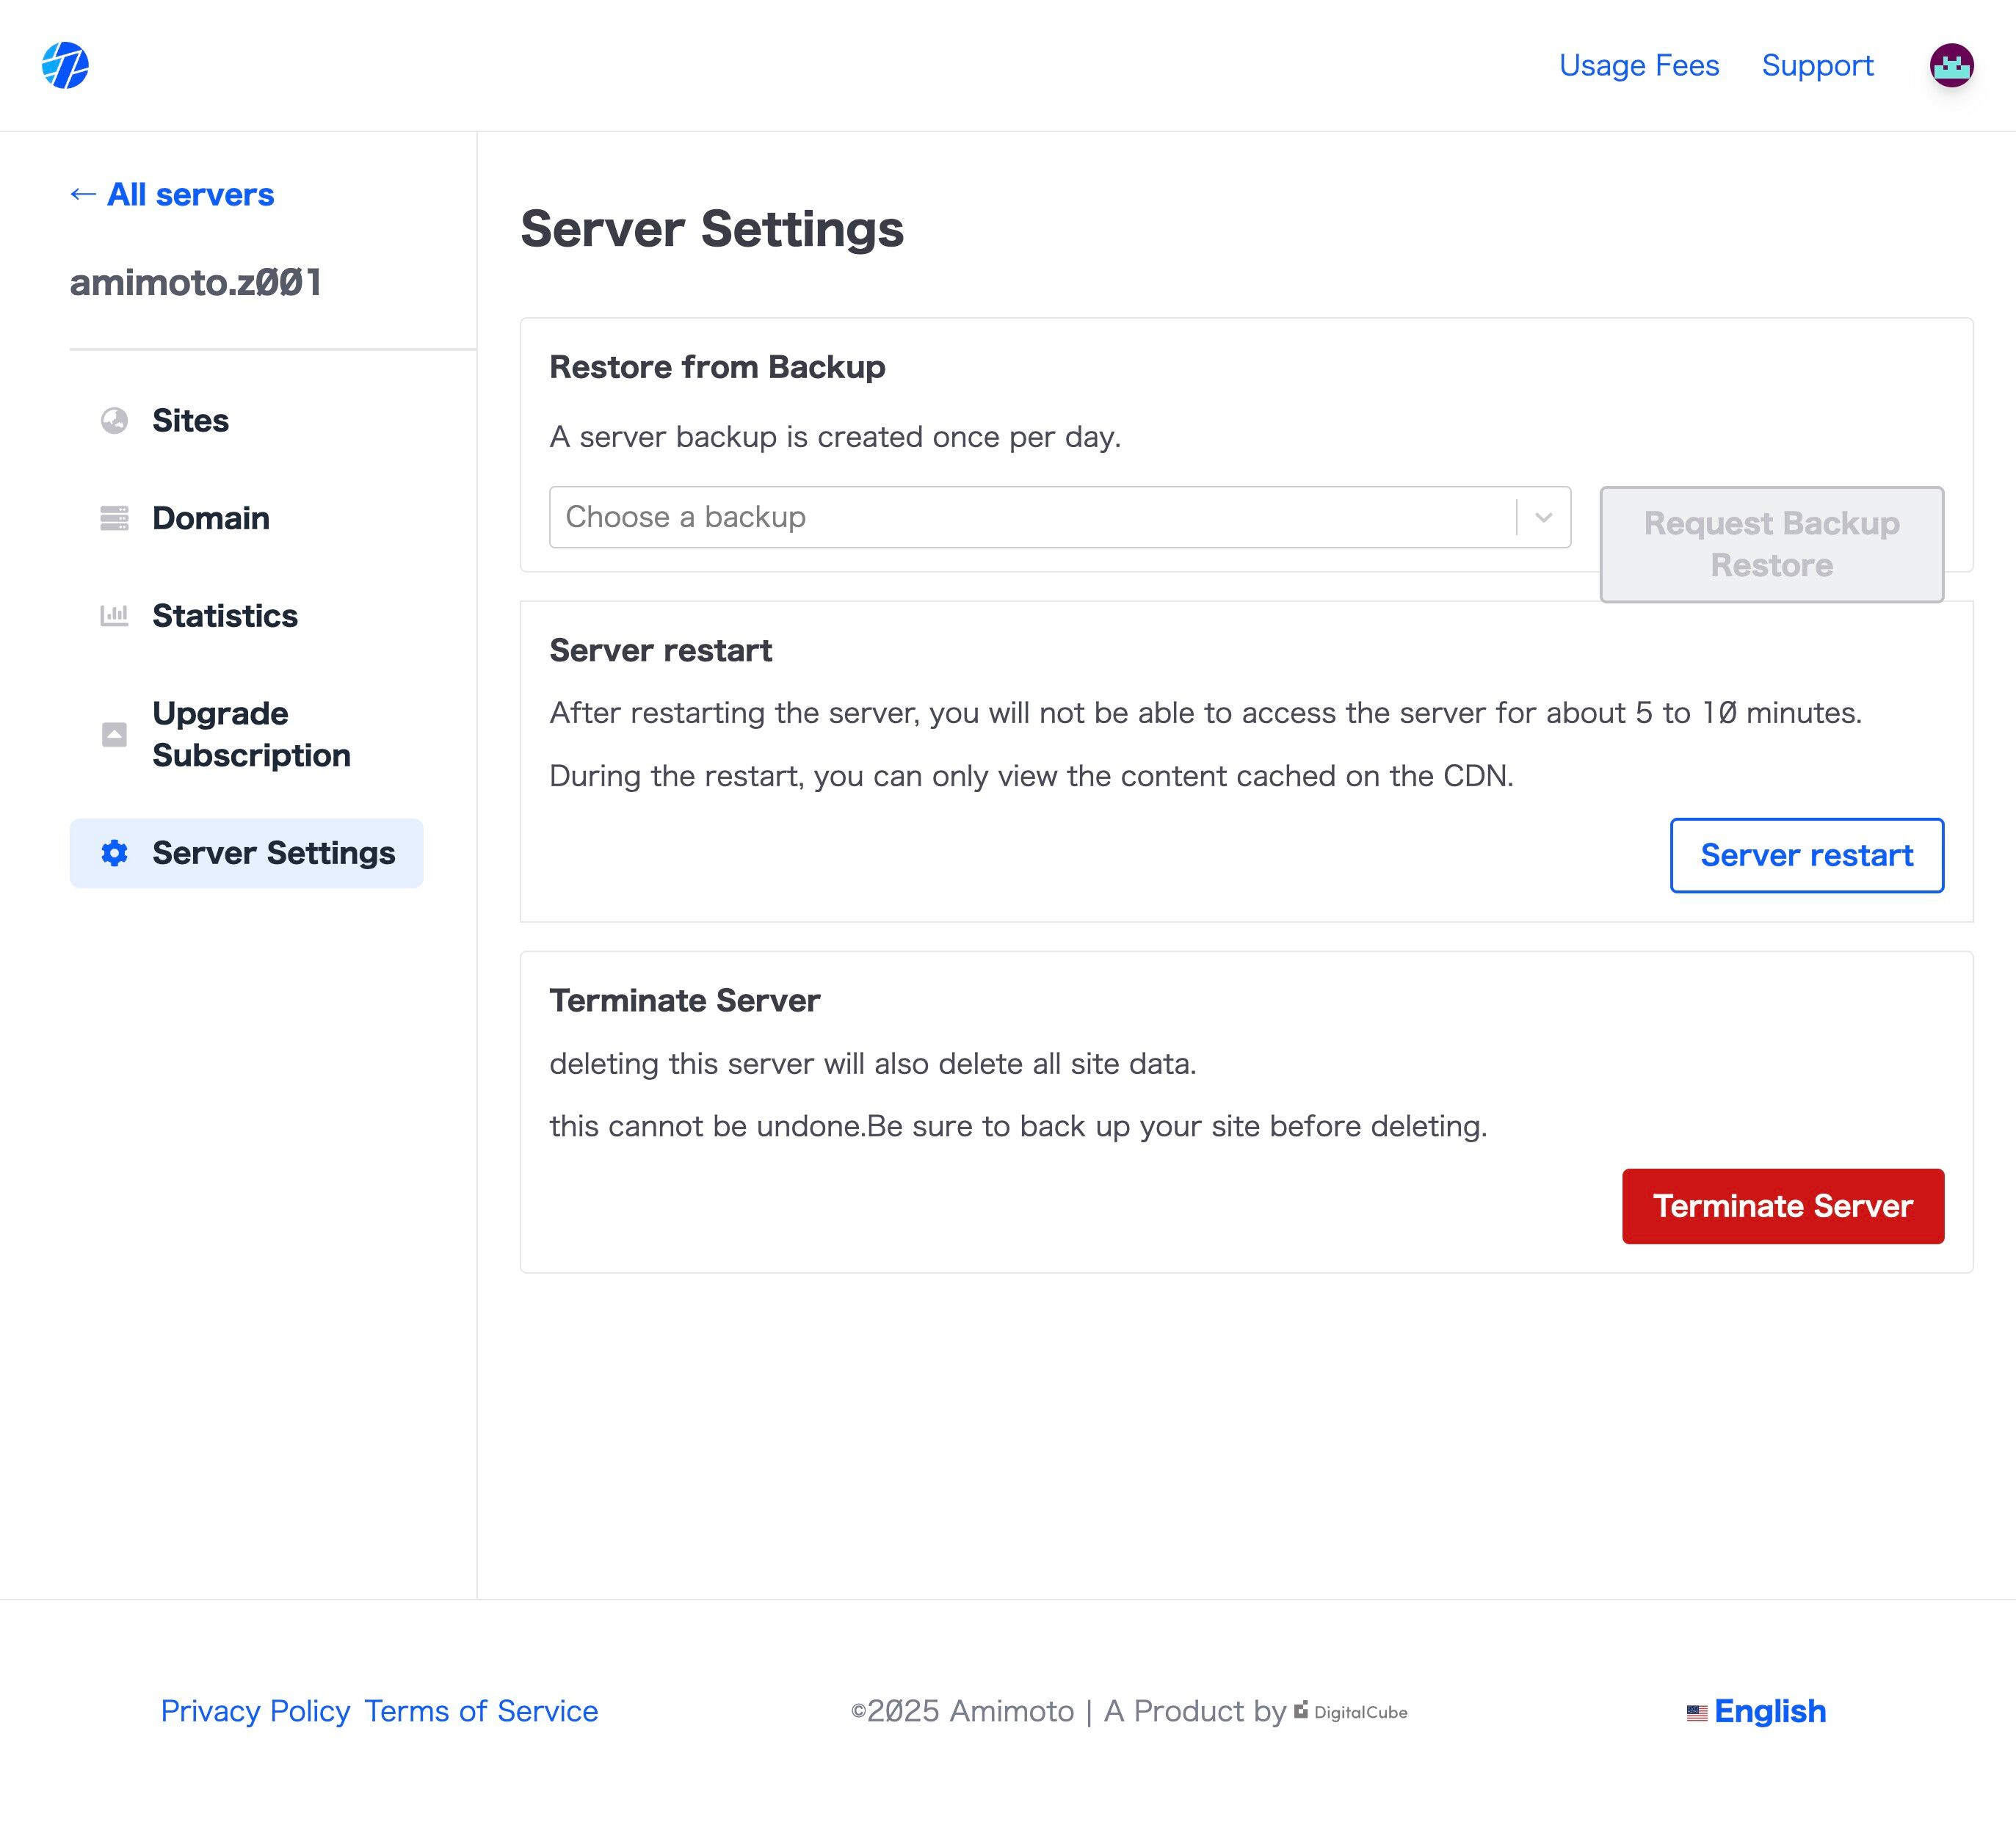Open the Privacy Policy link
This screenshot has width=2016, height=1822.
255,1711
